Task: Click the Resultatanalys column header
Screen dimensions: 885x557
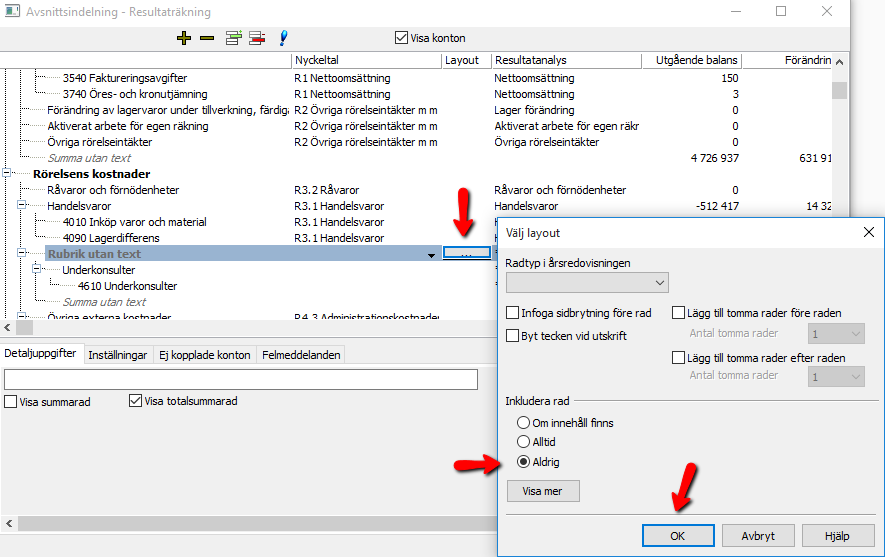Action: 566,60
